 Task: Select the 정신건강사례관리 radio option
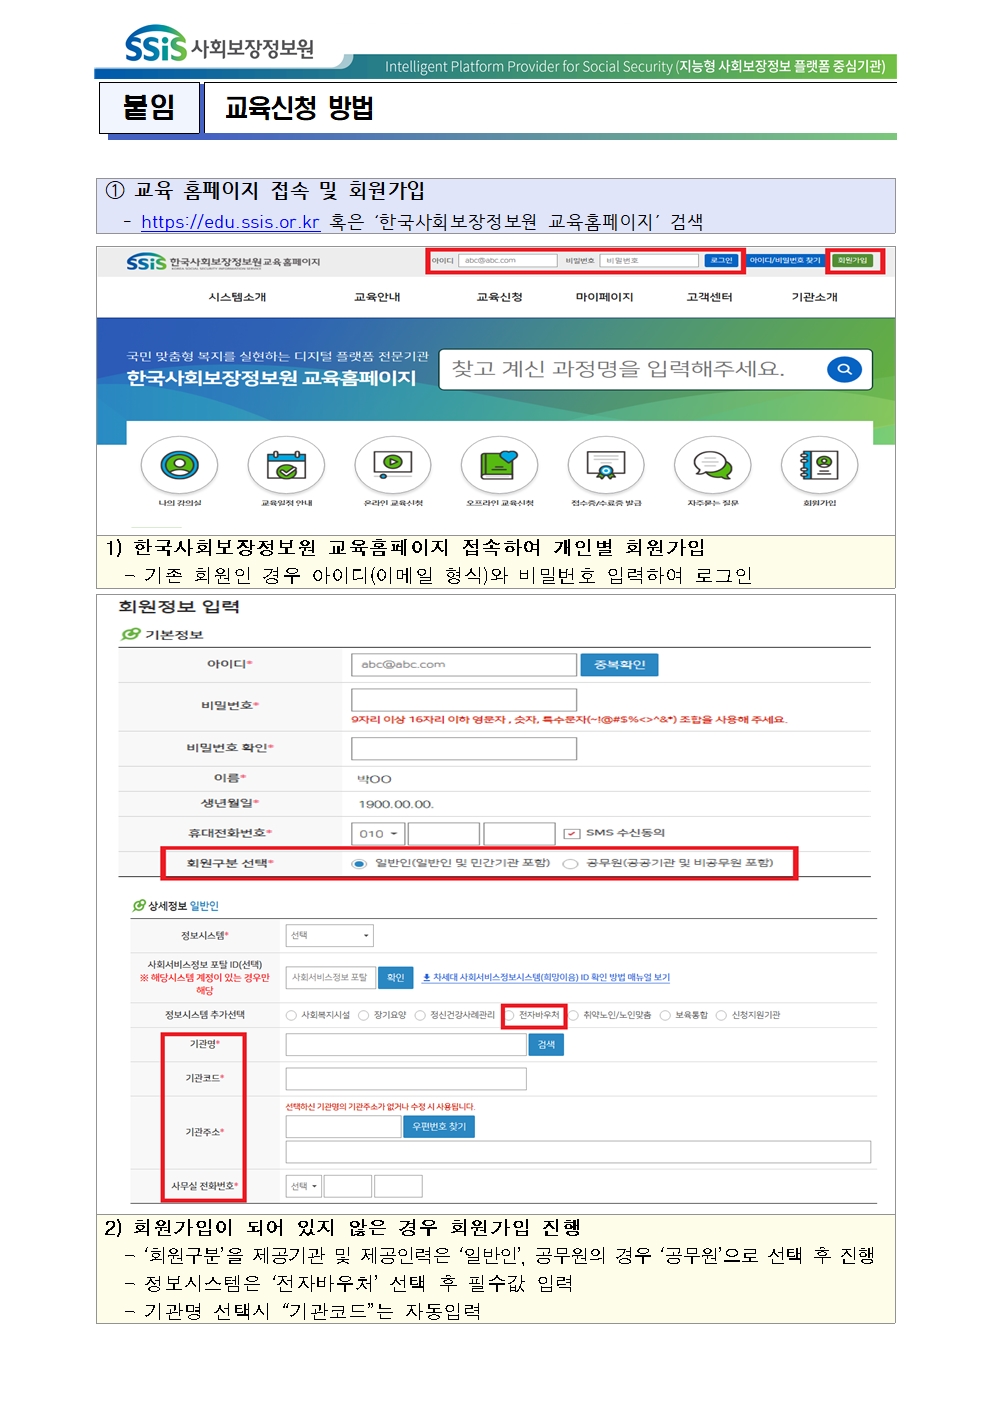[420, 1015]
